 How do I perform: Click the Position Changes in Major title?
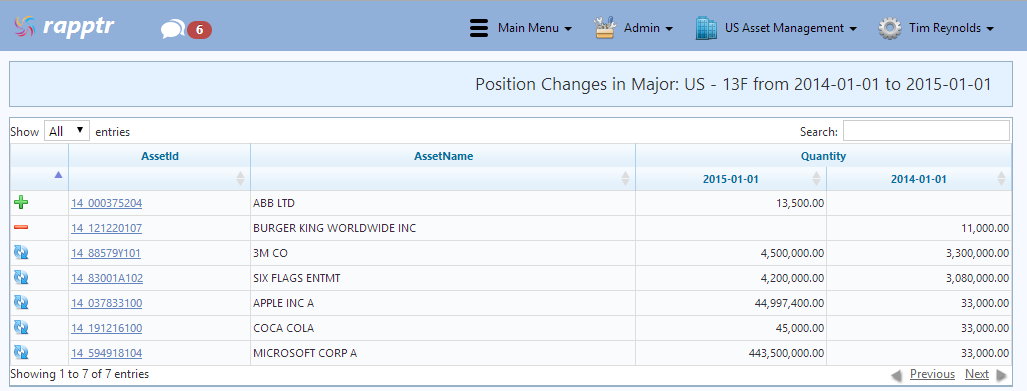click(x=733, y=84)
